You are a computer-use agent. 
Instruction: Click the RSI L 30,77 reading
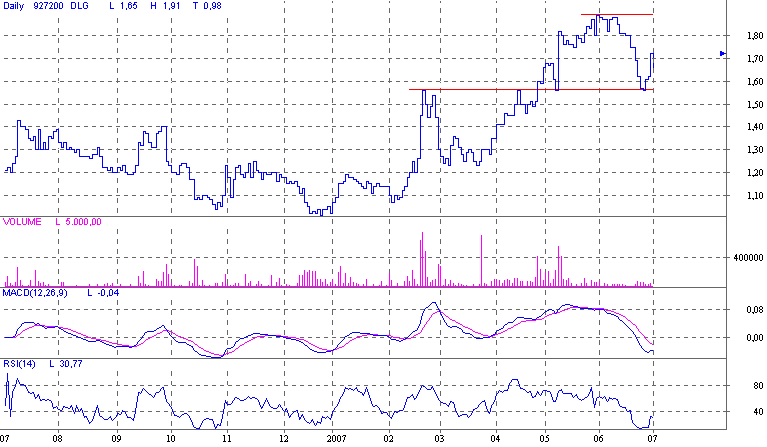[65, 365]
